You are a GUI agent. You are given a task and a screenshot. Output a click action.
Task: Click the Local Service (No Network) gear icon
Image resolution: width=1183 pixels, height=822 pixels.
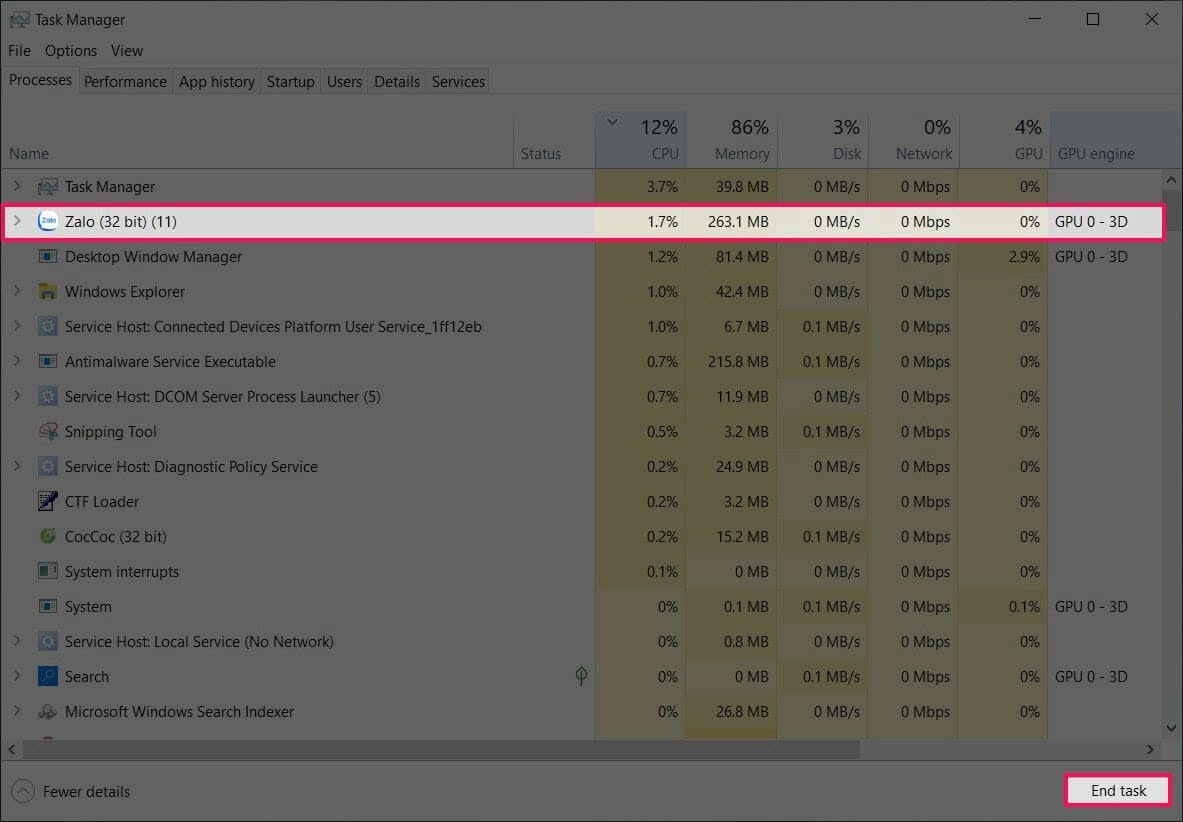click(48, 642)
